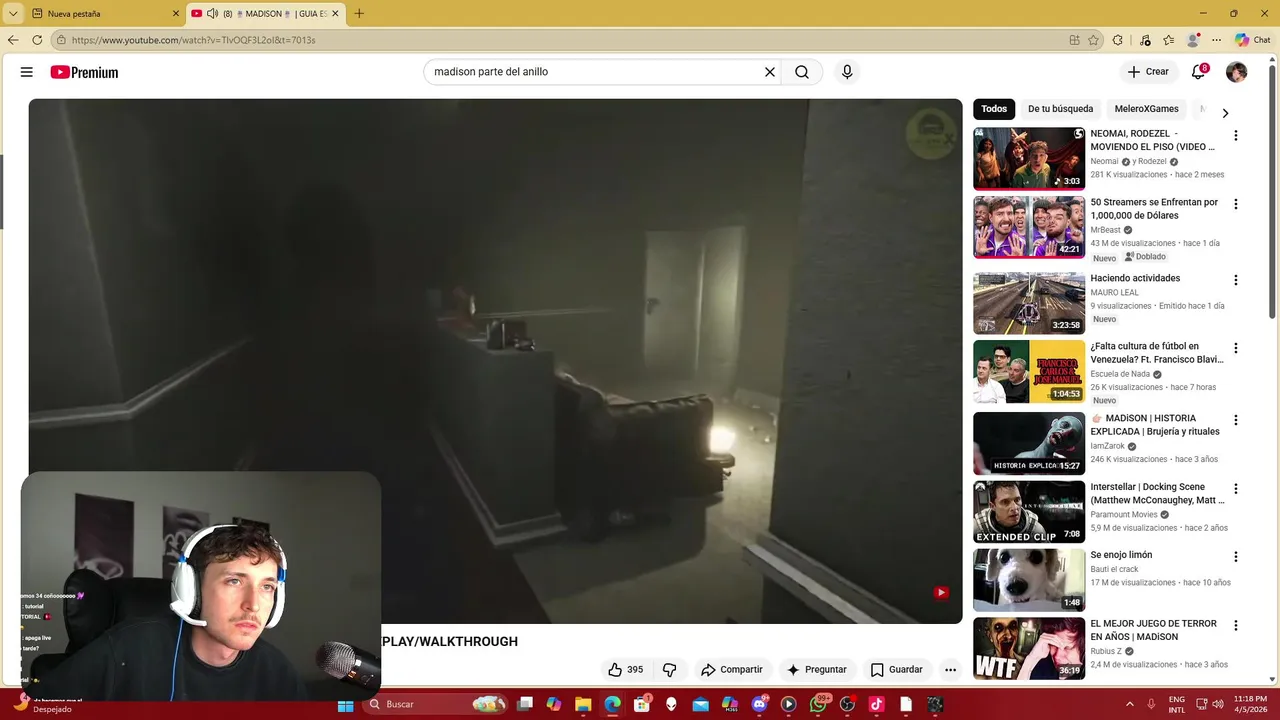Open the Rubius Z channel link
This screenshot has width=1280, height=720.
click(x=1106, y=651)
